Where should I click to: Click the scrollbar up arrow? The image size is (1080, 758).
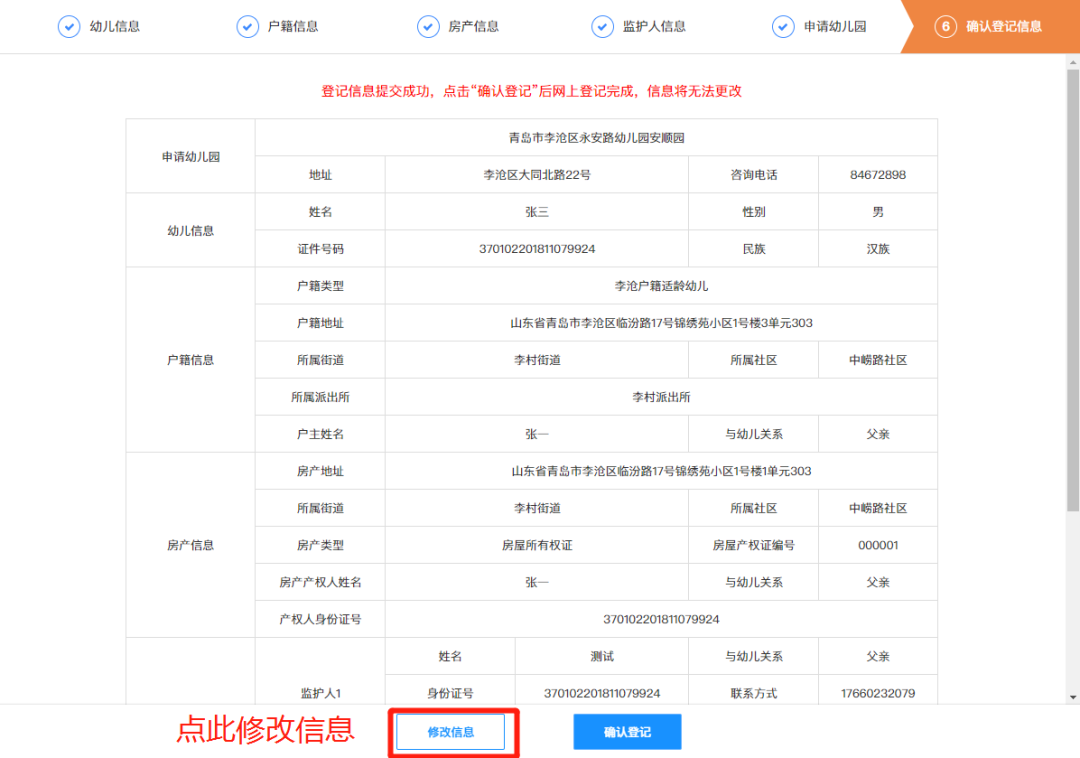1072,62
